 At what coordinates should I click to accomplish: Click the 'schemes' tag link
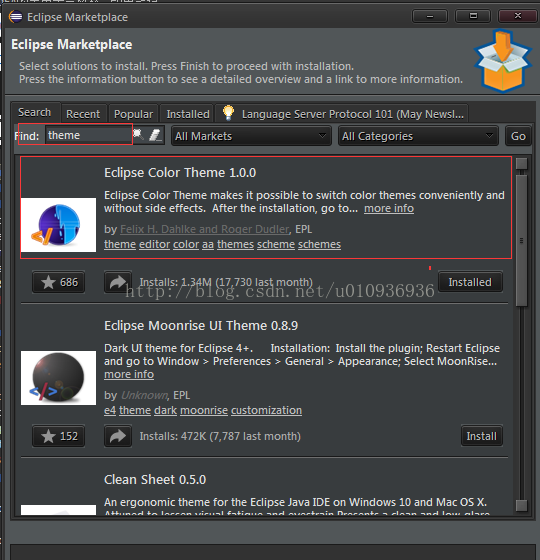(319, 244)
